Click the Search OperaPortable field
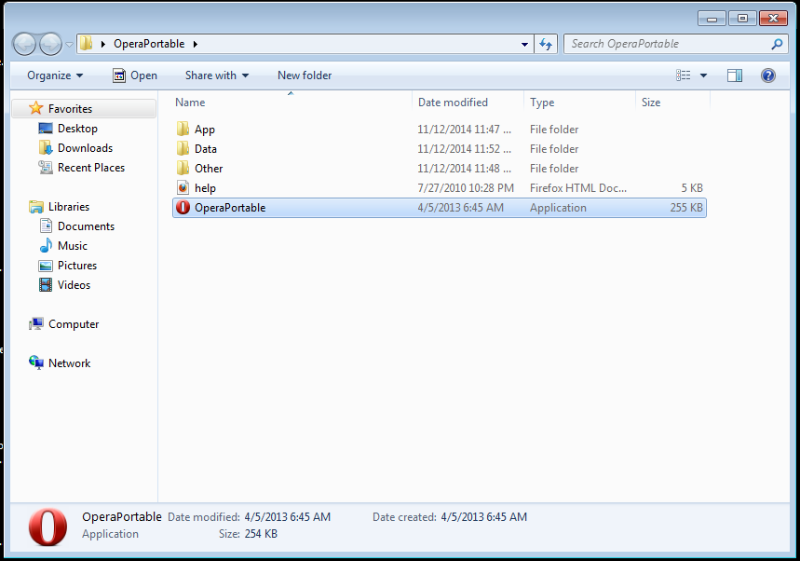Screen dimensions: 800x561 [674, 44]
